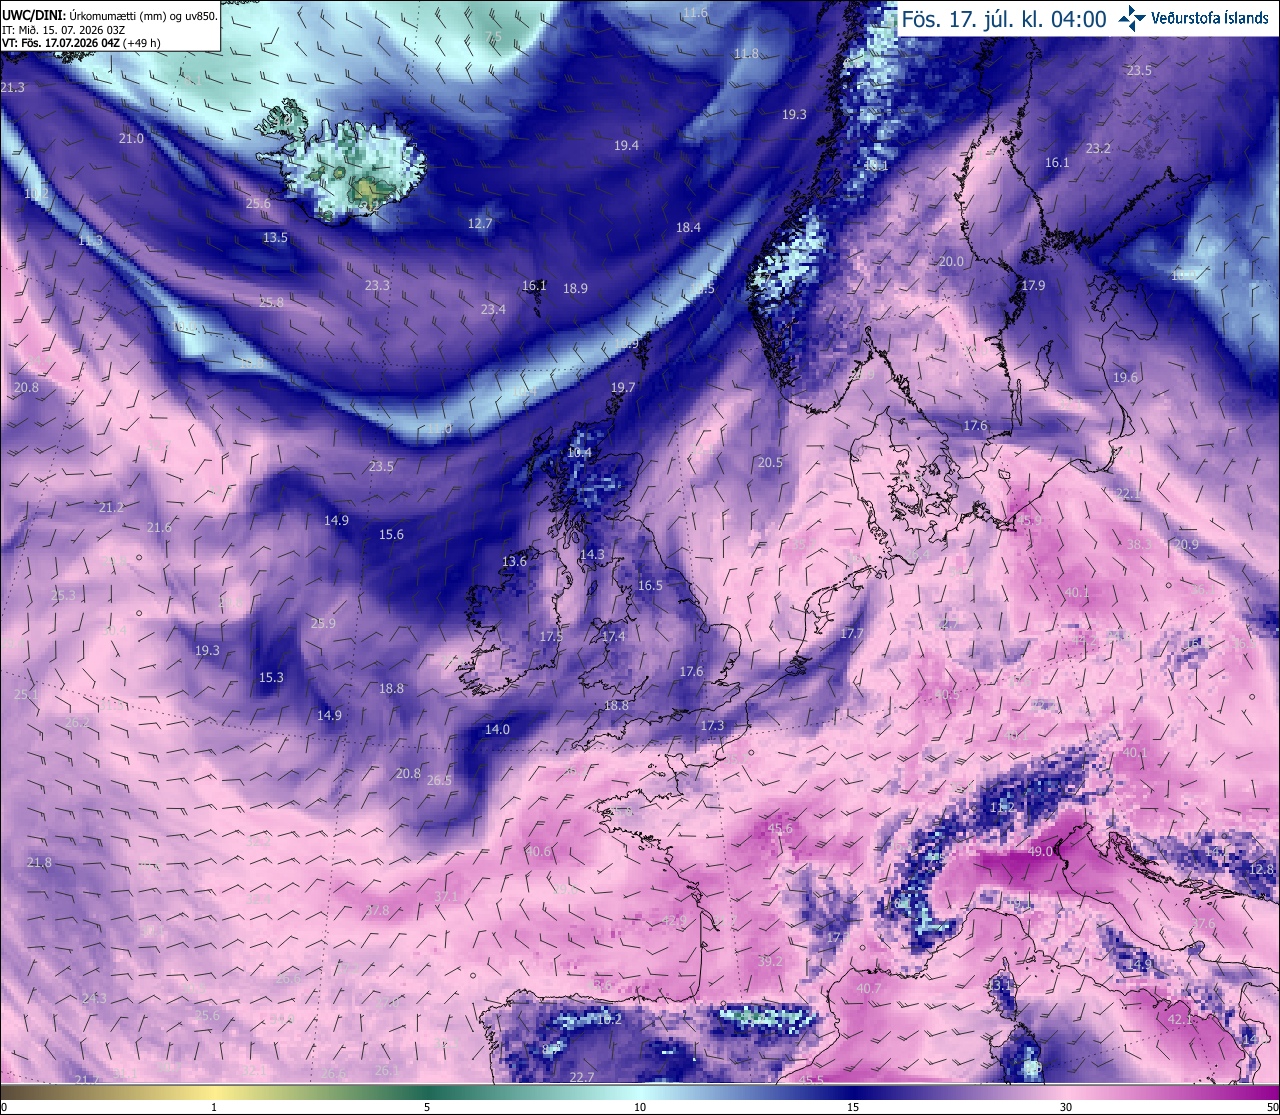
Task: Click the 20.0 value label over Sweden
Action: coord(951,262)
